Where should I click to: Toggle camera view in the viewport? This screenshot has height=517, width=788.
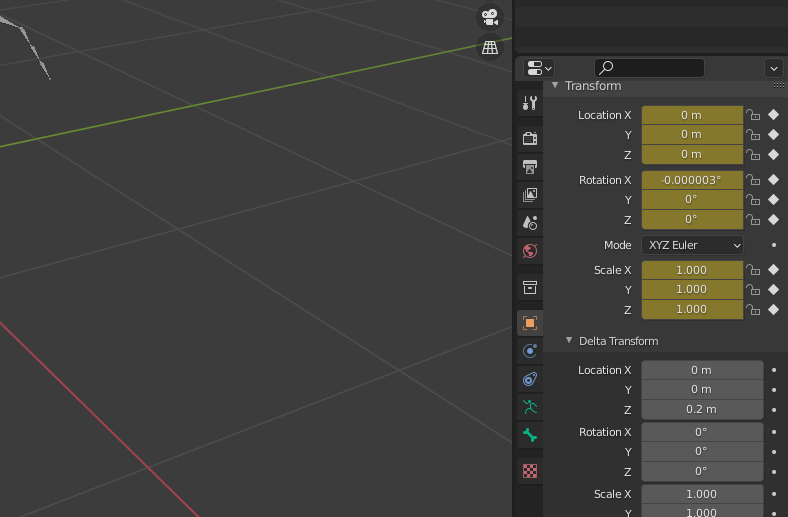(490, 17)
